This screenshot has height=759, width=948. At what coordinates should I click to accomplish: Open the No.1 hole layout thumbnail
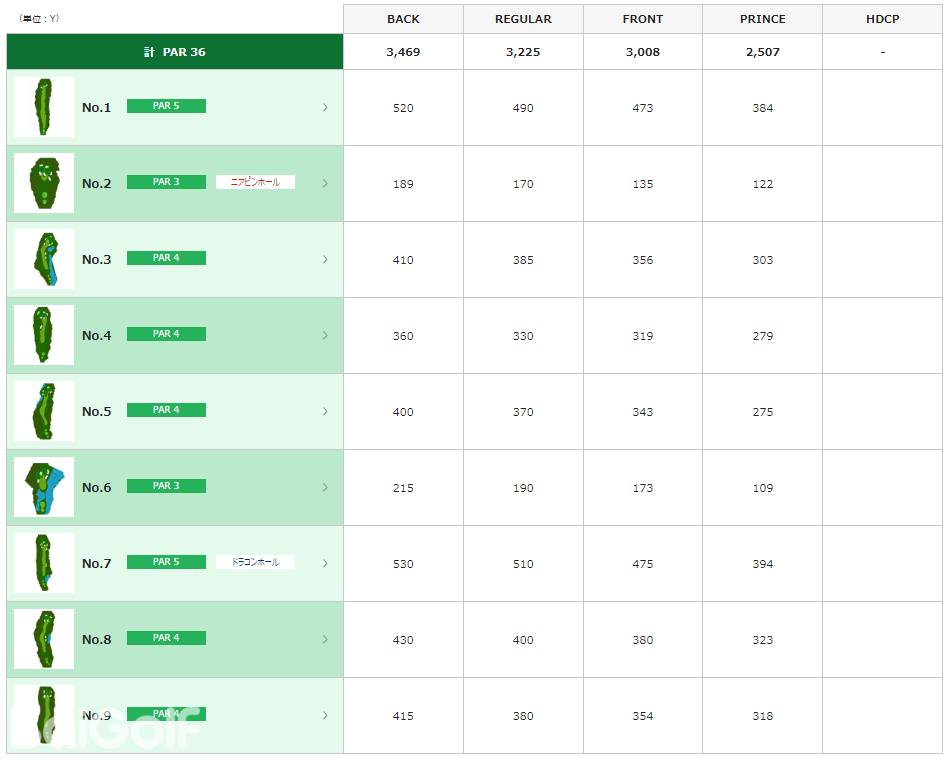click(x=44, y=107)
